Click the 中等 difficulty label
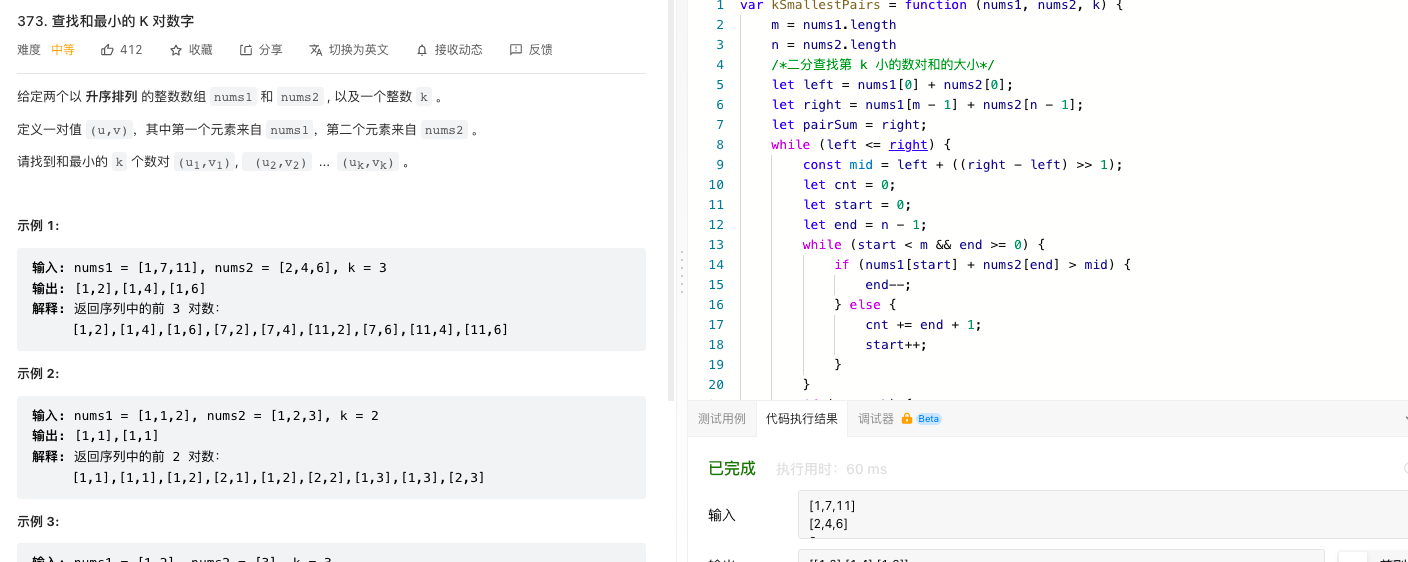This screenshot has height=562, width=1408. tap(63, 50)
